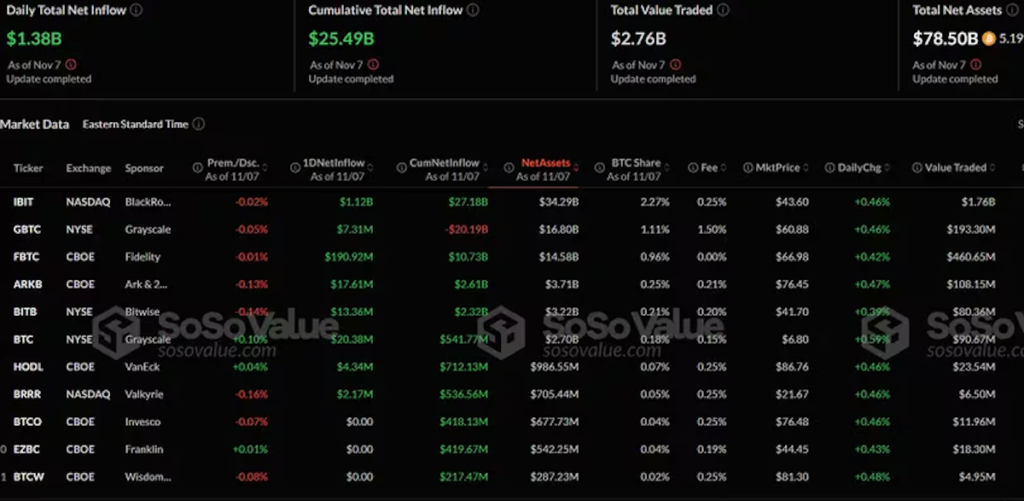Click the $78.50B total net assets figure

pyautogui.click(x=945, y=39)
